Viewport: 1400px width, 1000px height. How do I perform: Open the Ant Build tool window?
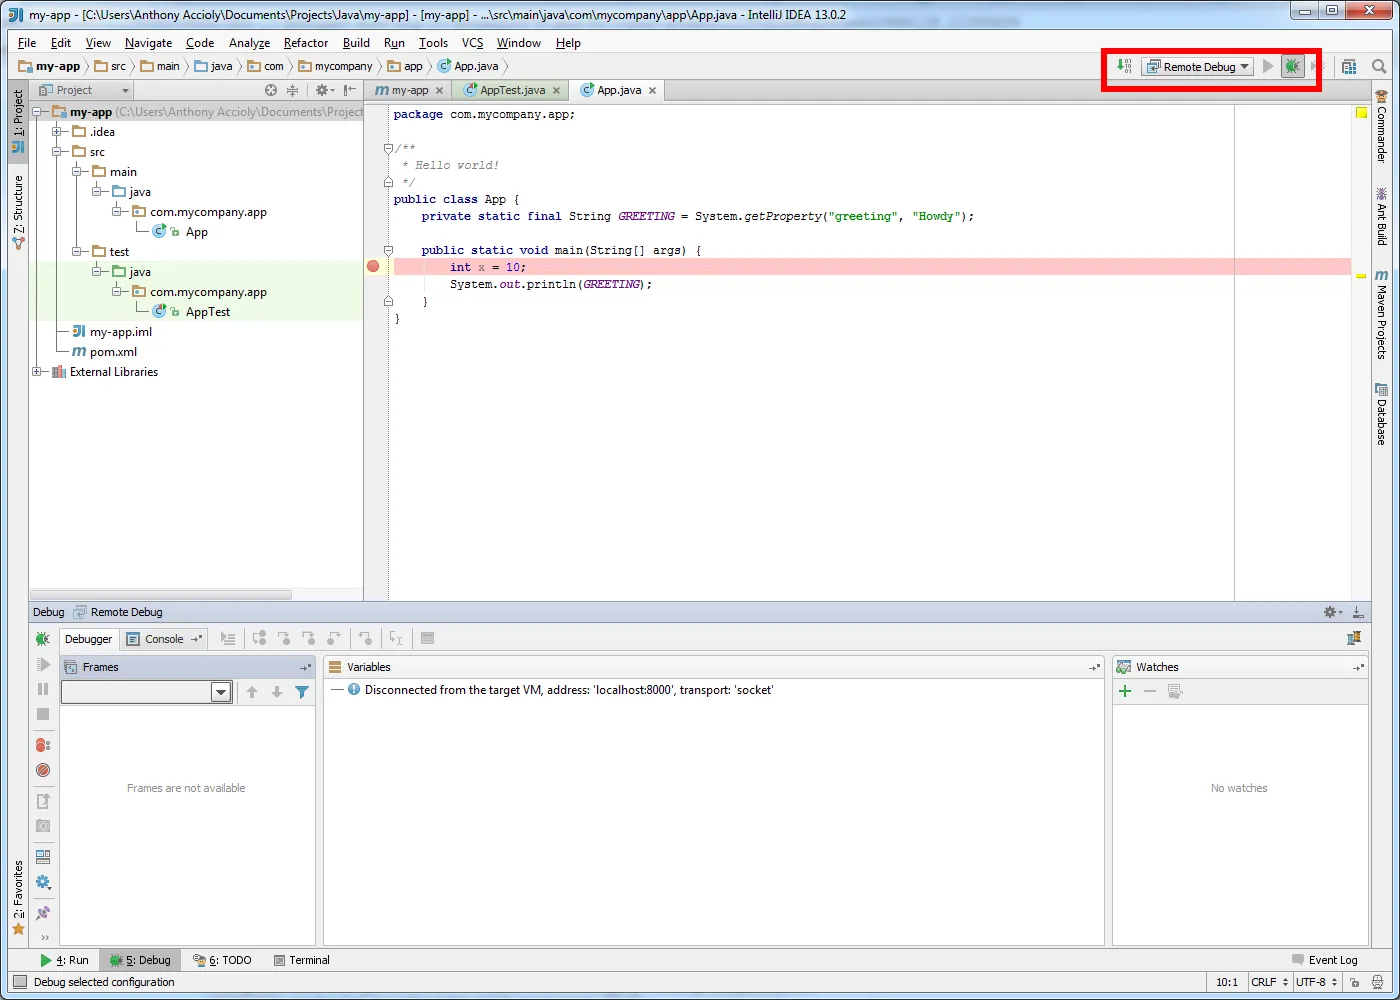tap(1381, 216)
